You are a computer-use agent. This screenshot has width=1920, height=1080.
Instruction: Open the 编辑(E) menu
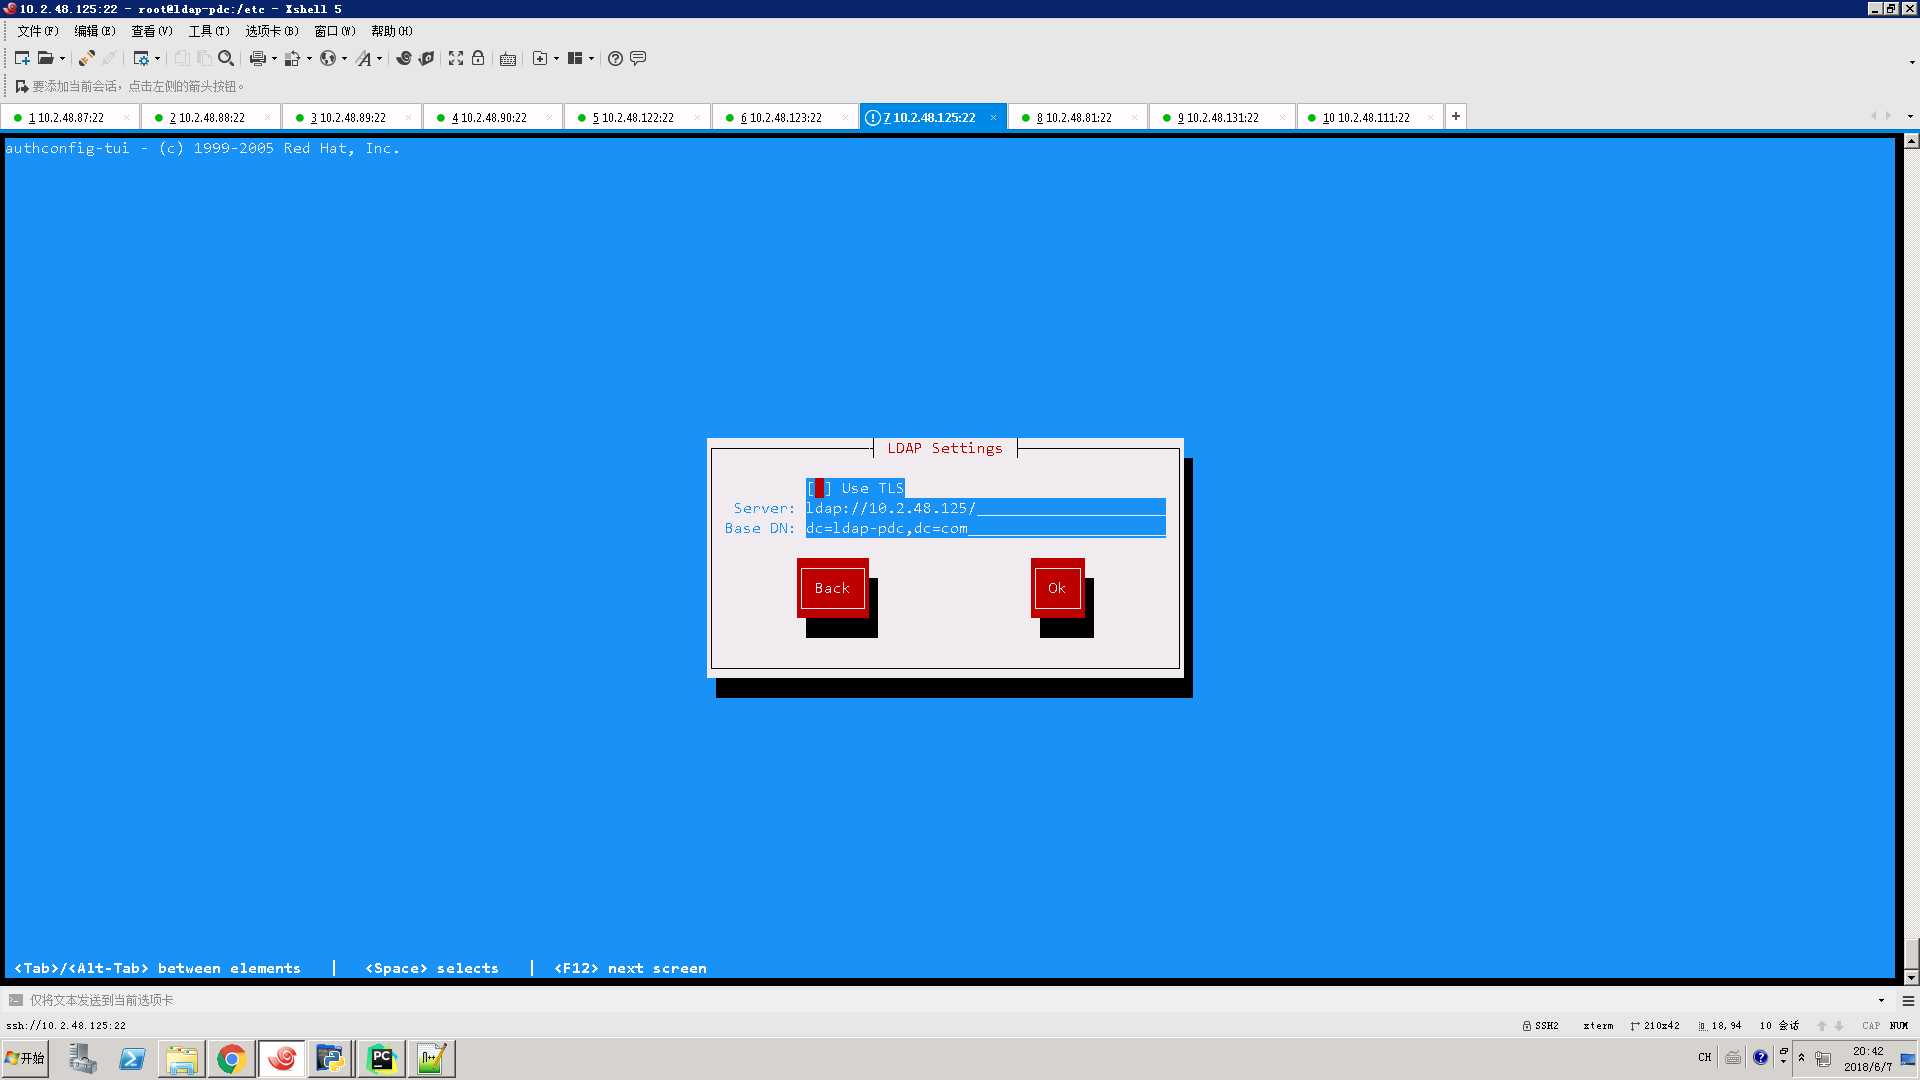[x=95, y=31]
